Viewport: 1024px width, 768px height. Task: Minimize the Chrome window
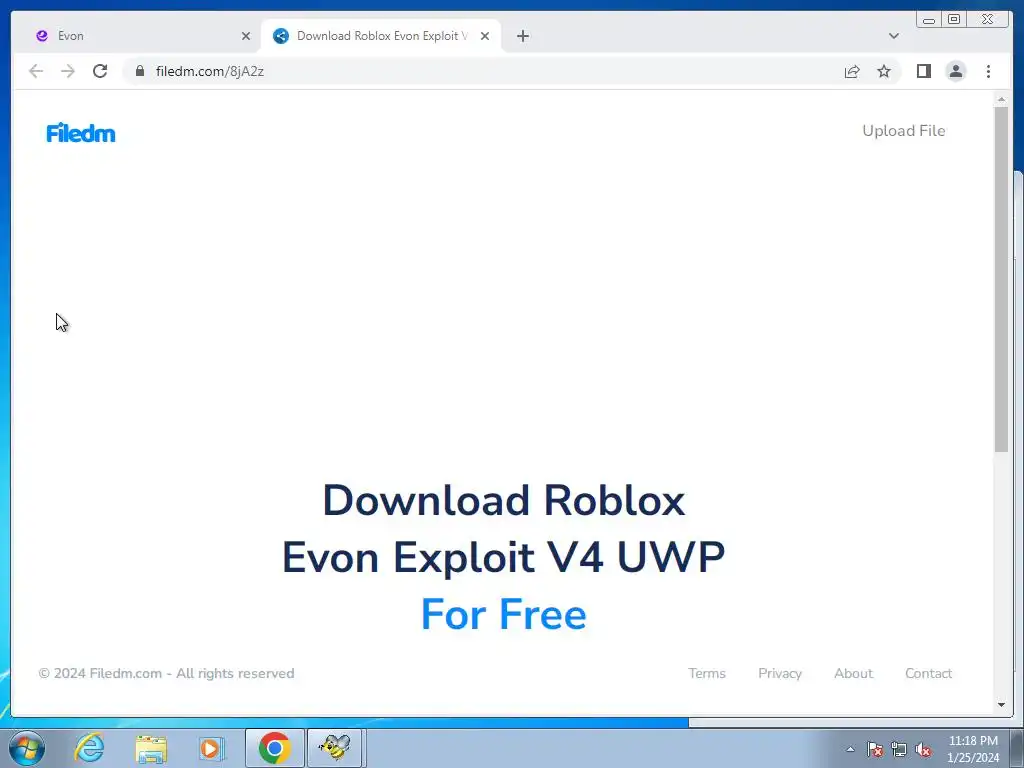pyautogui.click(x=929, y=20)
